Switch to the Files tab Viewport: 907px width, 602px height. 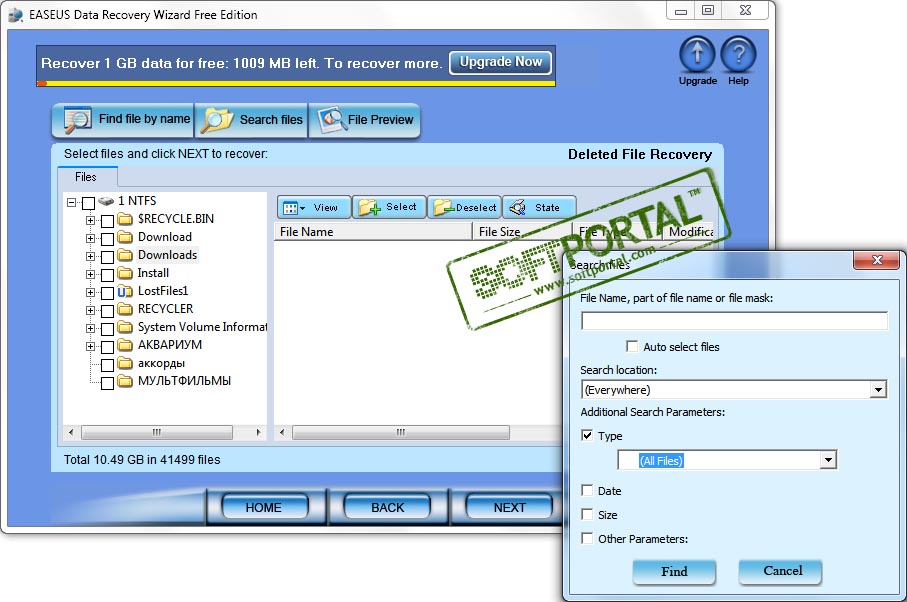(x=87, y=177)
